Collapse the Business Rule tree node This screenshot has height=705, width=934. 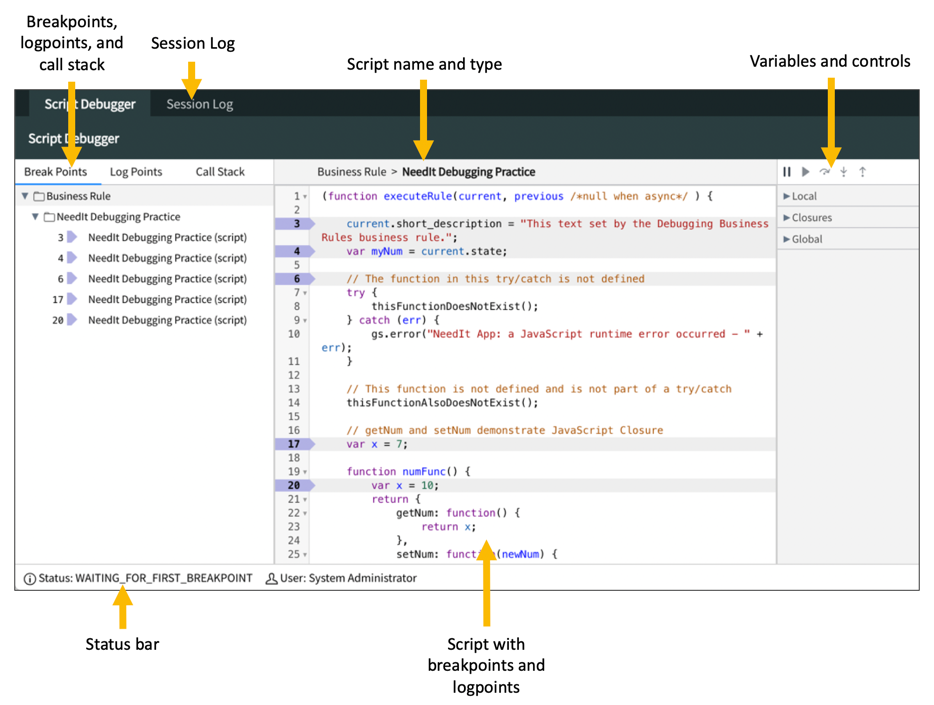(x=24, y=196)
